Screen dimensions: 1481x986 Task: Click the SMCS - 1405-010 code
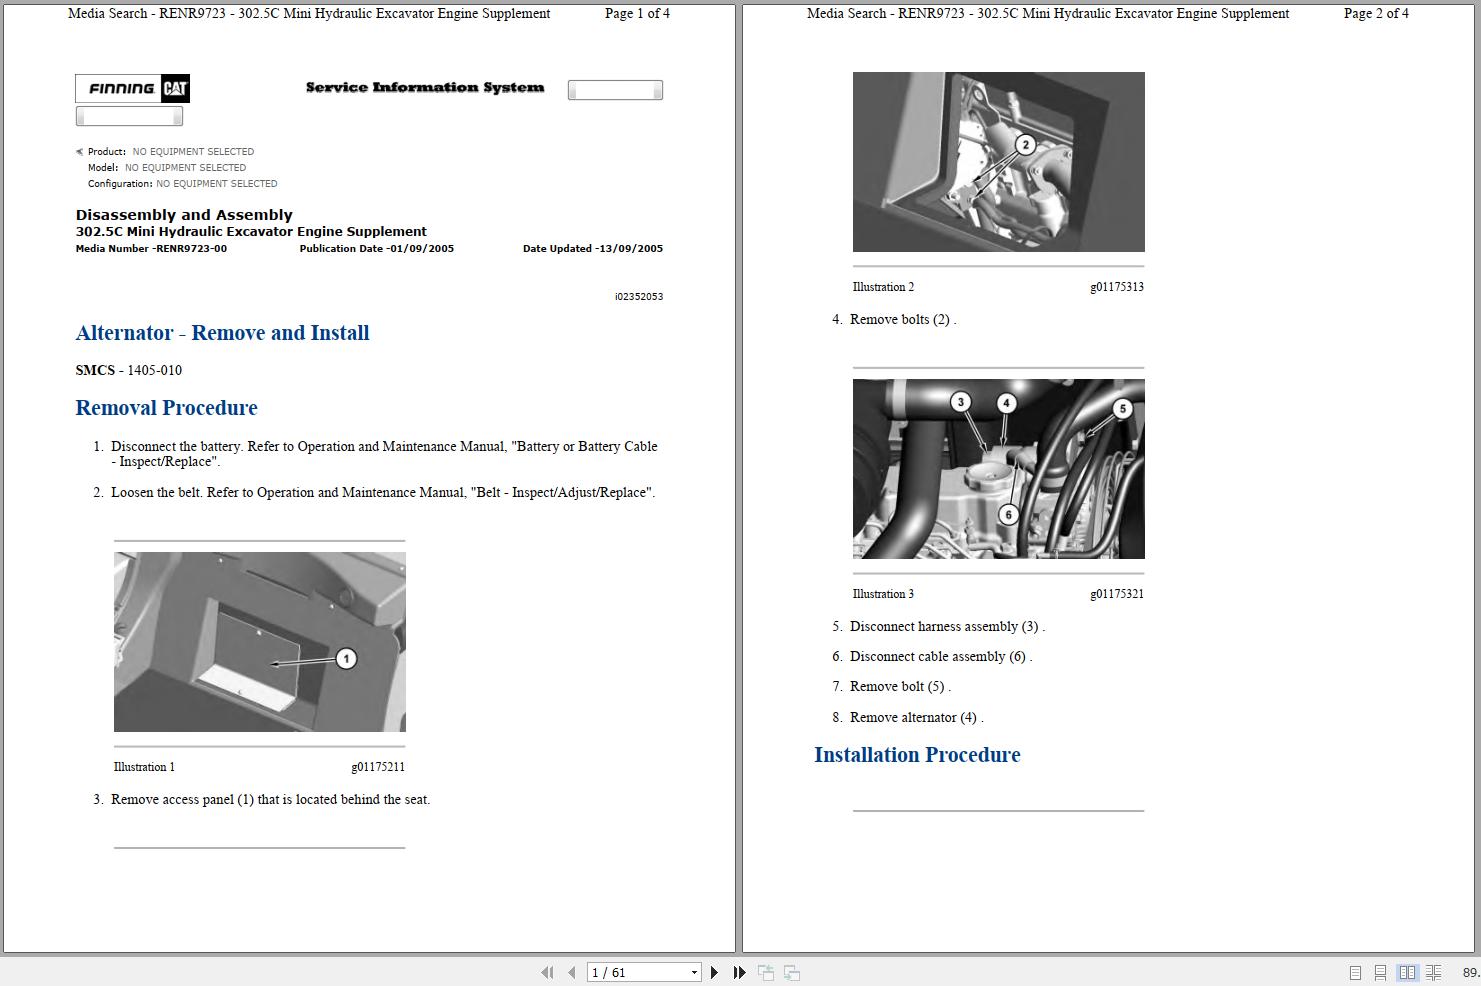point(129,370)
